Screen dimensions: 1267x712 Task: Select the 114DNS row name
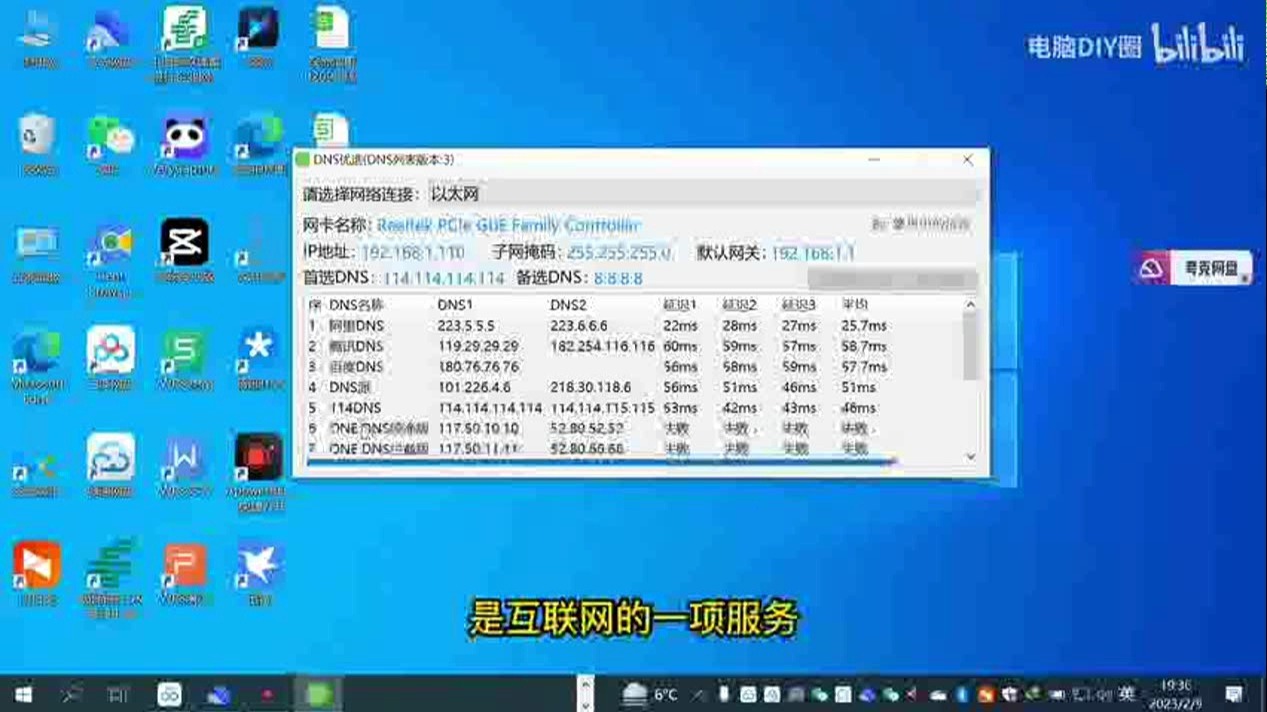tap(355, 408)
